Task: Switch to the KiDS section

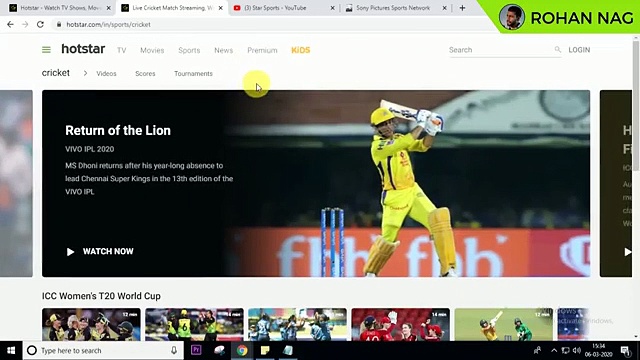Action: (x=300, y=50)
